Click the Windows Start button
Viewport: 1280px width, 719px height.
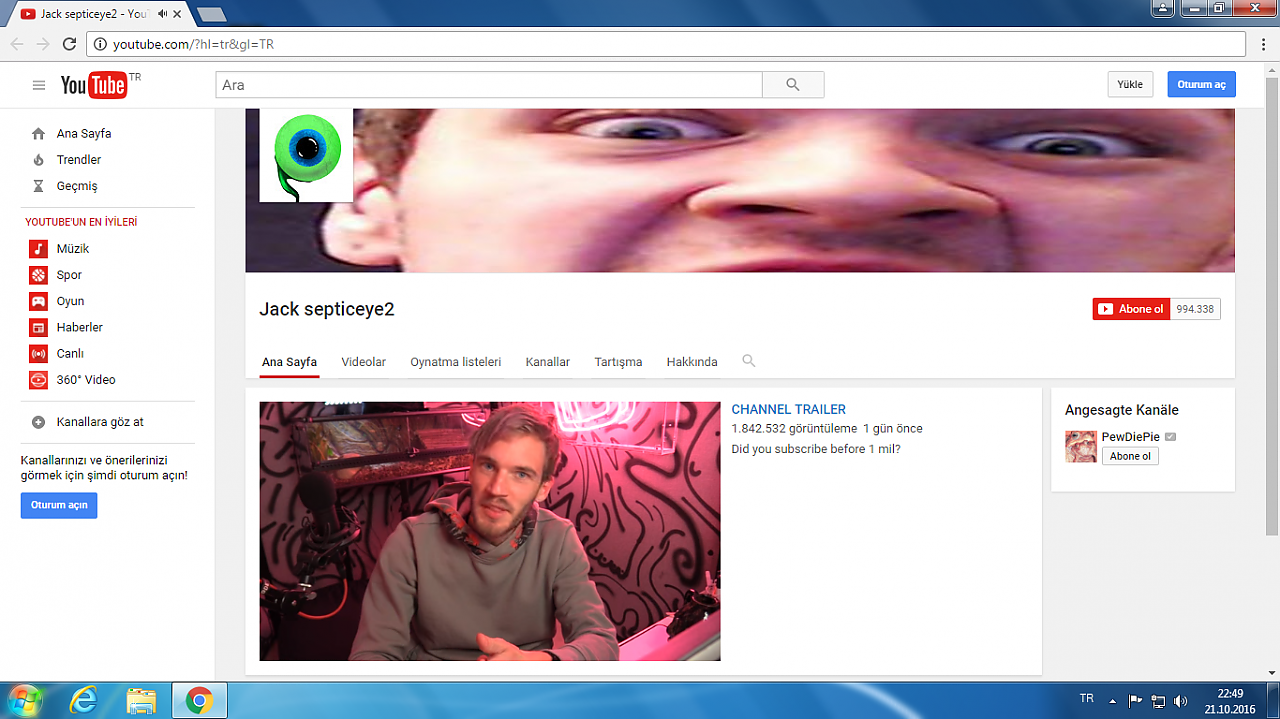click(24, 700)
